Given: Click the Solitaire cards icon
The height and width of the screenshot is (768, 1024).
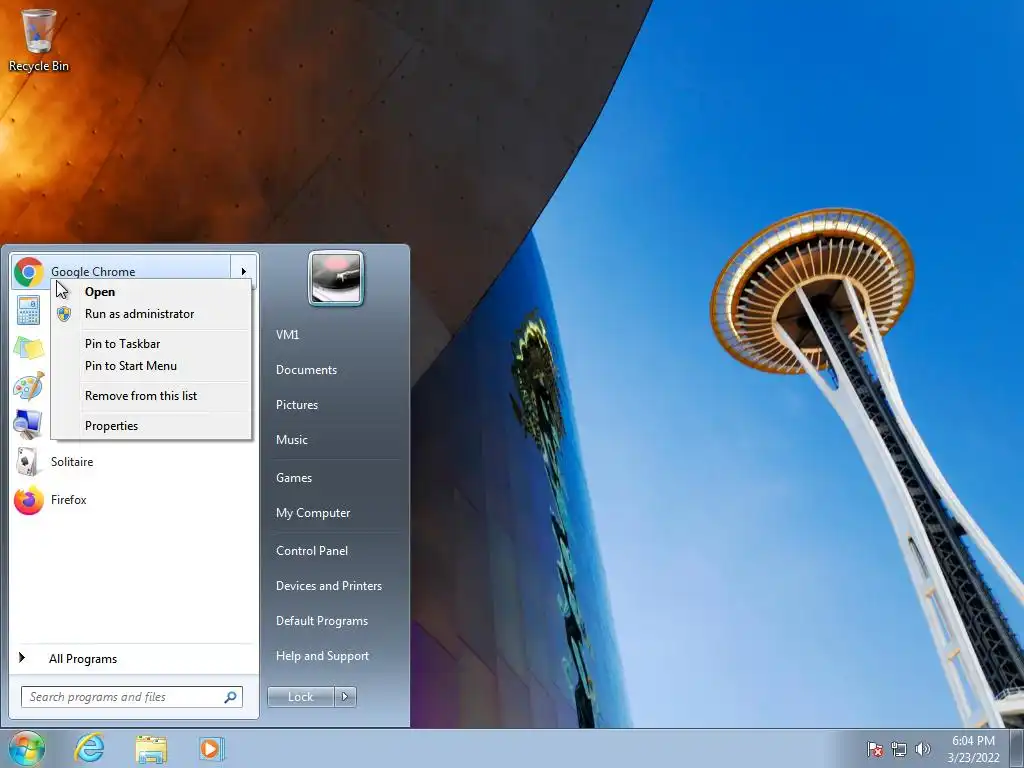Looking at the screenshot, I should [x=27, y=462].
